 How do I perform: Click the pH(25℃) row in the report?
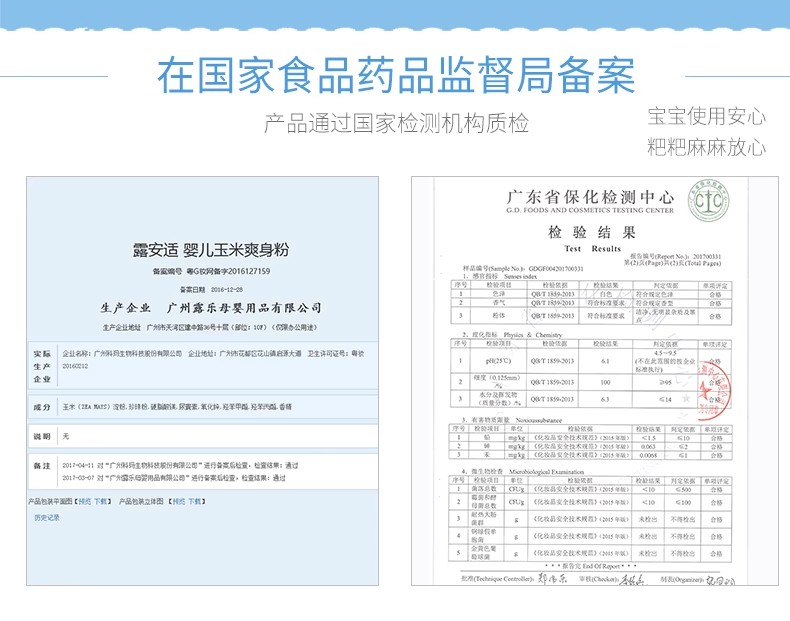pyautogui.click(x=590, y=361)
